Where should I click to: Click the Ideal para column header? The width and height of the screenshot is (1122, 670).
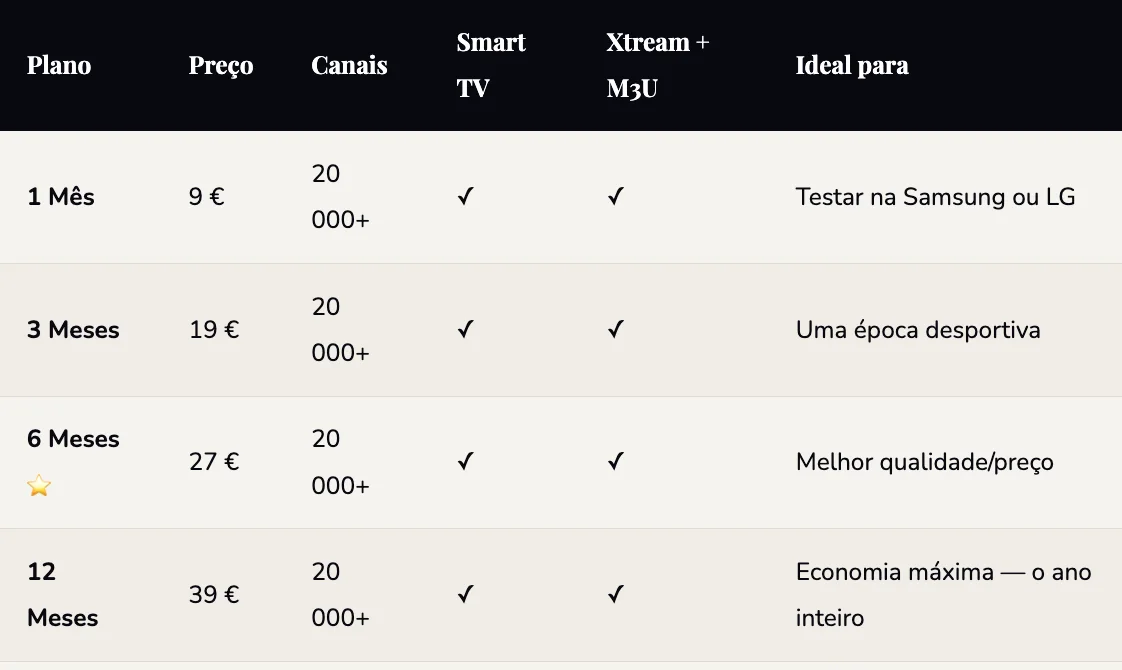(852, 66)
